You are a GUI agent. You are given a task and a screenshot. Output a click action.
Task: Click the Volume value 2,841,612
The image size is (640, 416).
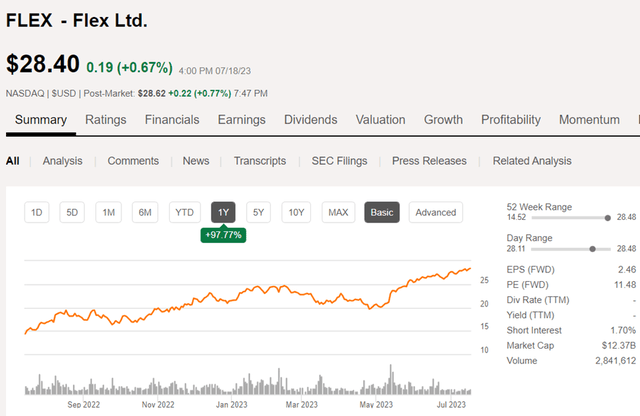(616, 360)
